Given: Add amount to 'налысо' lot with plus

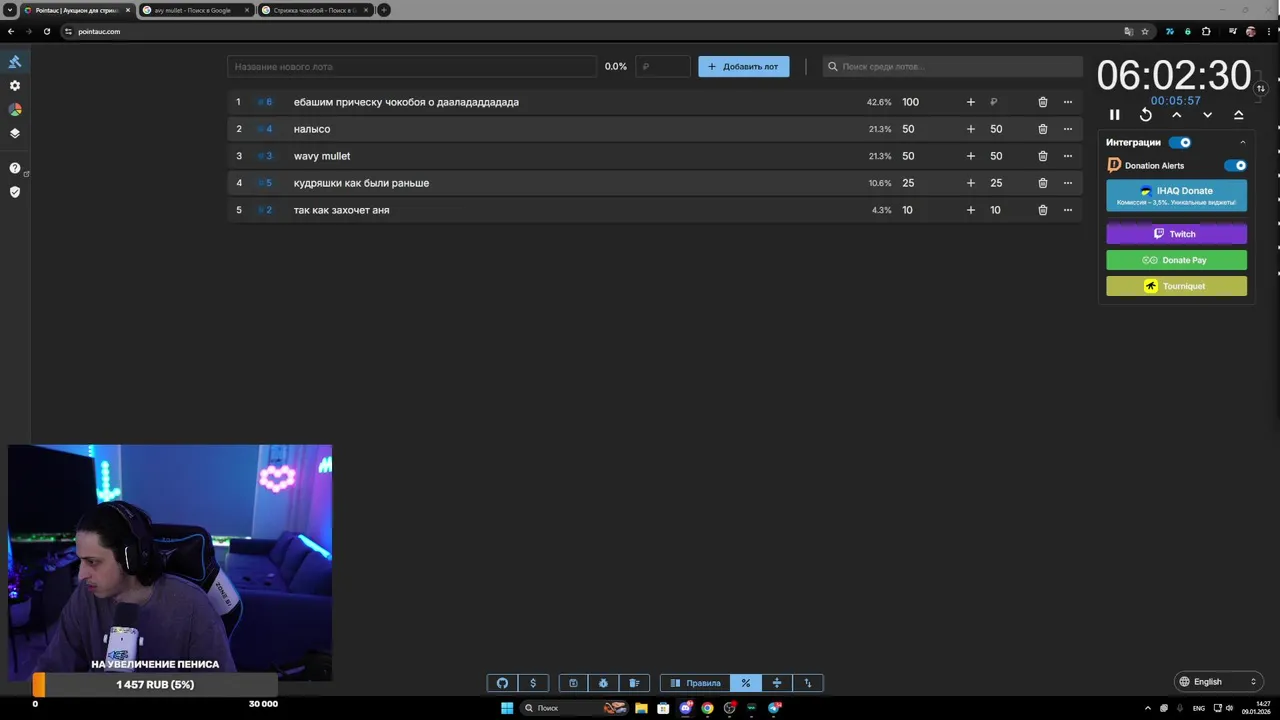Looking at the screenshot, I should pyautogui.click(x=970, y=129).
